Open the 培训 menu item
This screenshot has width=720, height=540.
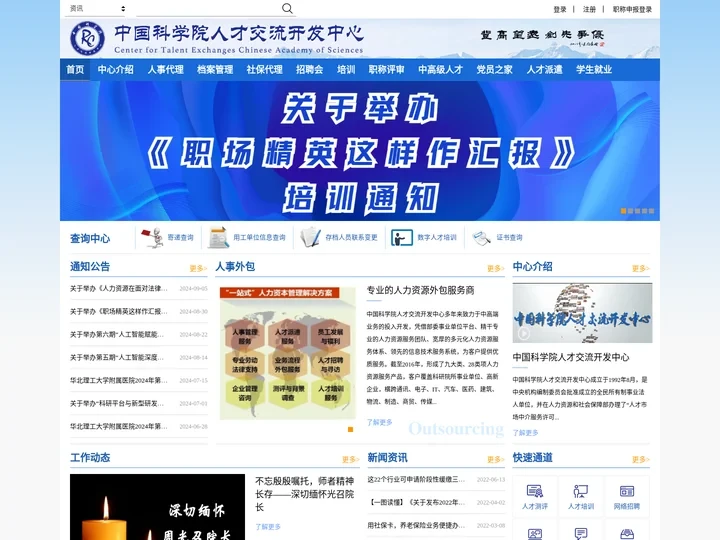pyautogui.click(x=346, y=70)
